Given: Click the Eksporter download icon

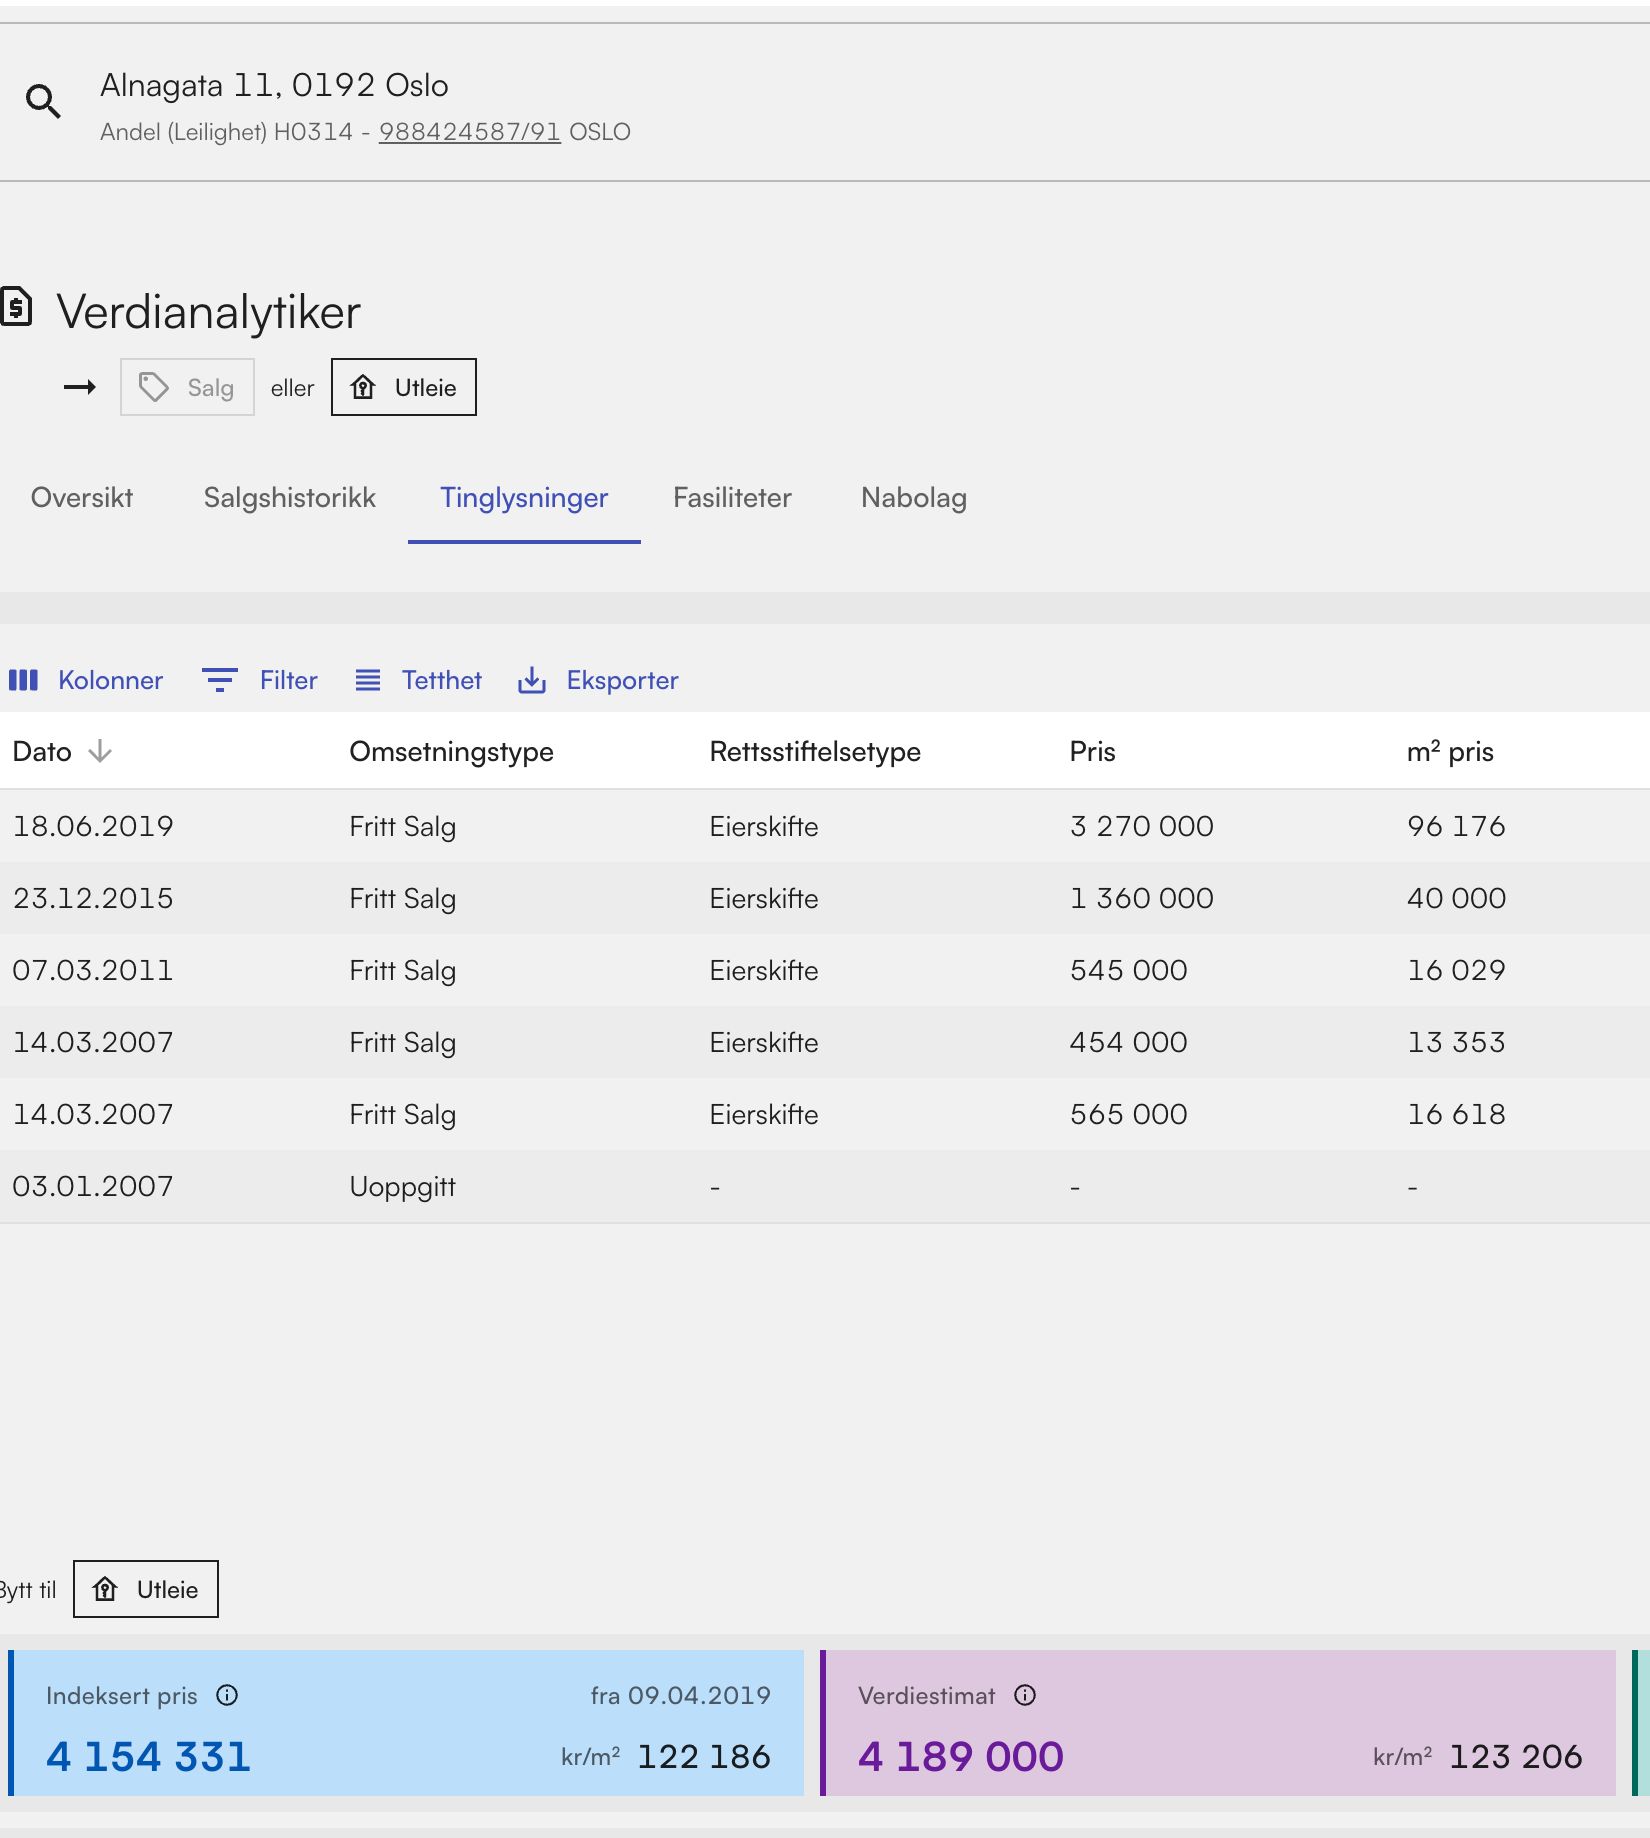Looking at the screenshot, I should tap(532, 681).
